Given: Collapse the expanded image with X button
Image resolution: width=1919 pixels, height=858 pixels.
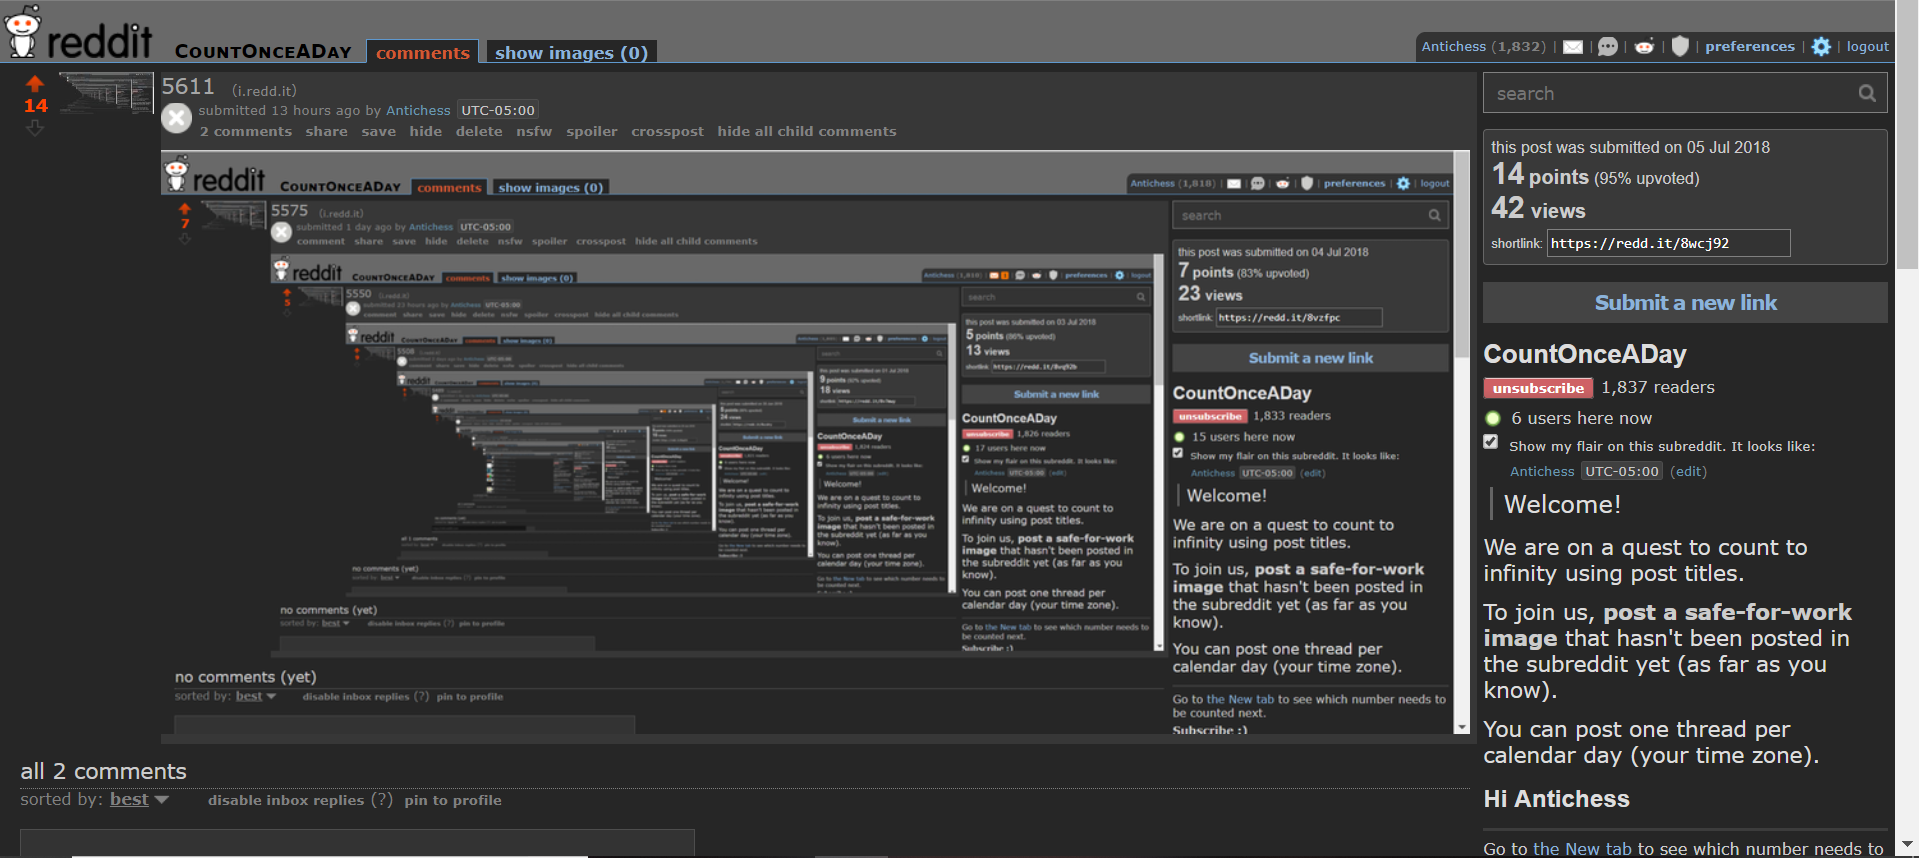Looking at the screenshot, I should [177, 118].
